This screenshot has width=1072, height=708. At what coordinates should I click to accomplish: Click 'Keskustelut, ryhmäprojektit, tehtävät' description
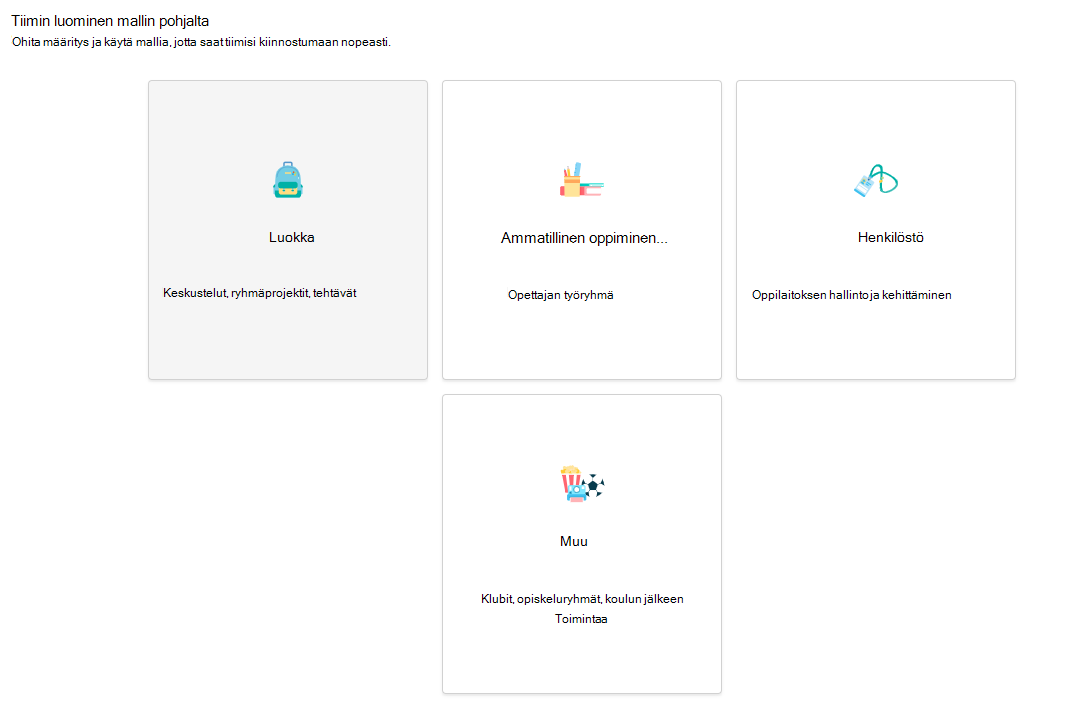260,293
